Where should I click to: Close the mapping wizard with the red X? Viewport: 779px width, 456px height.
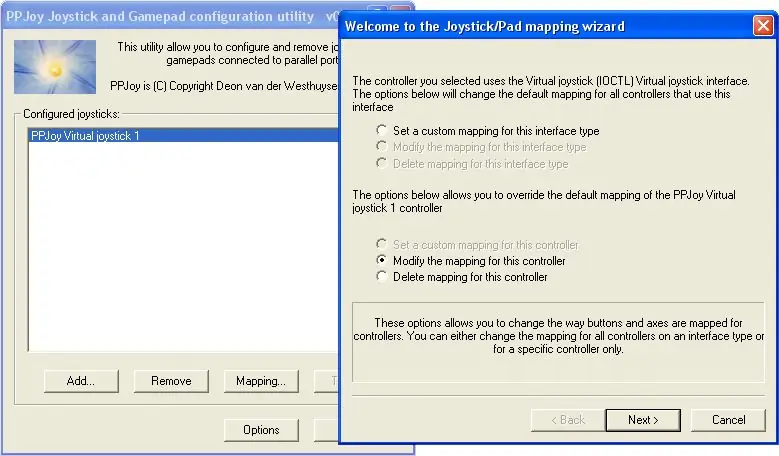[763, 25]
